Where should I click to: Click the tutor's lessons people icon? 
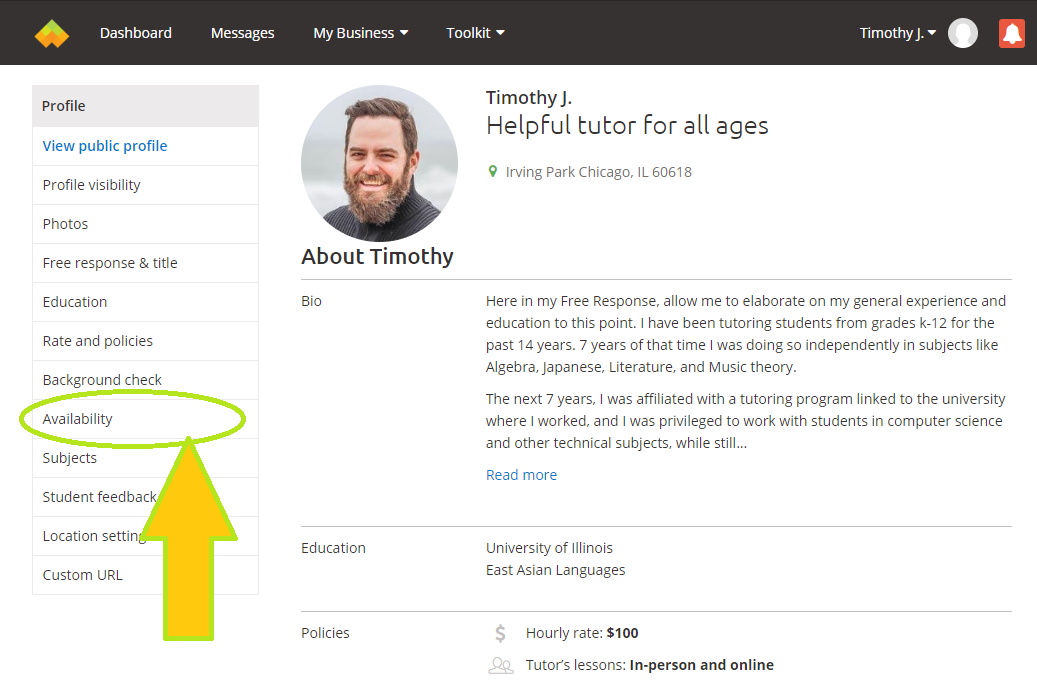[500, 665]
